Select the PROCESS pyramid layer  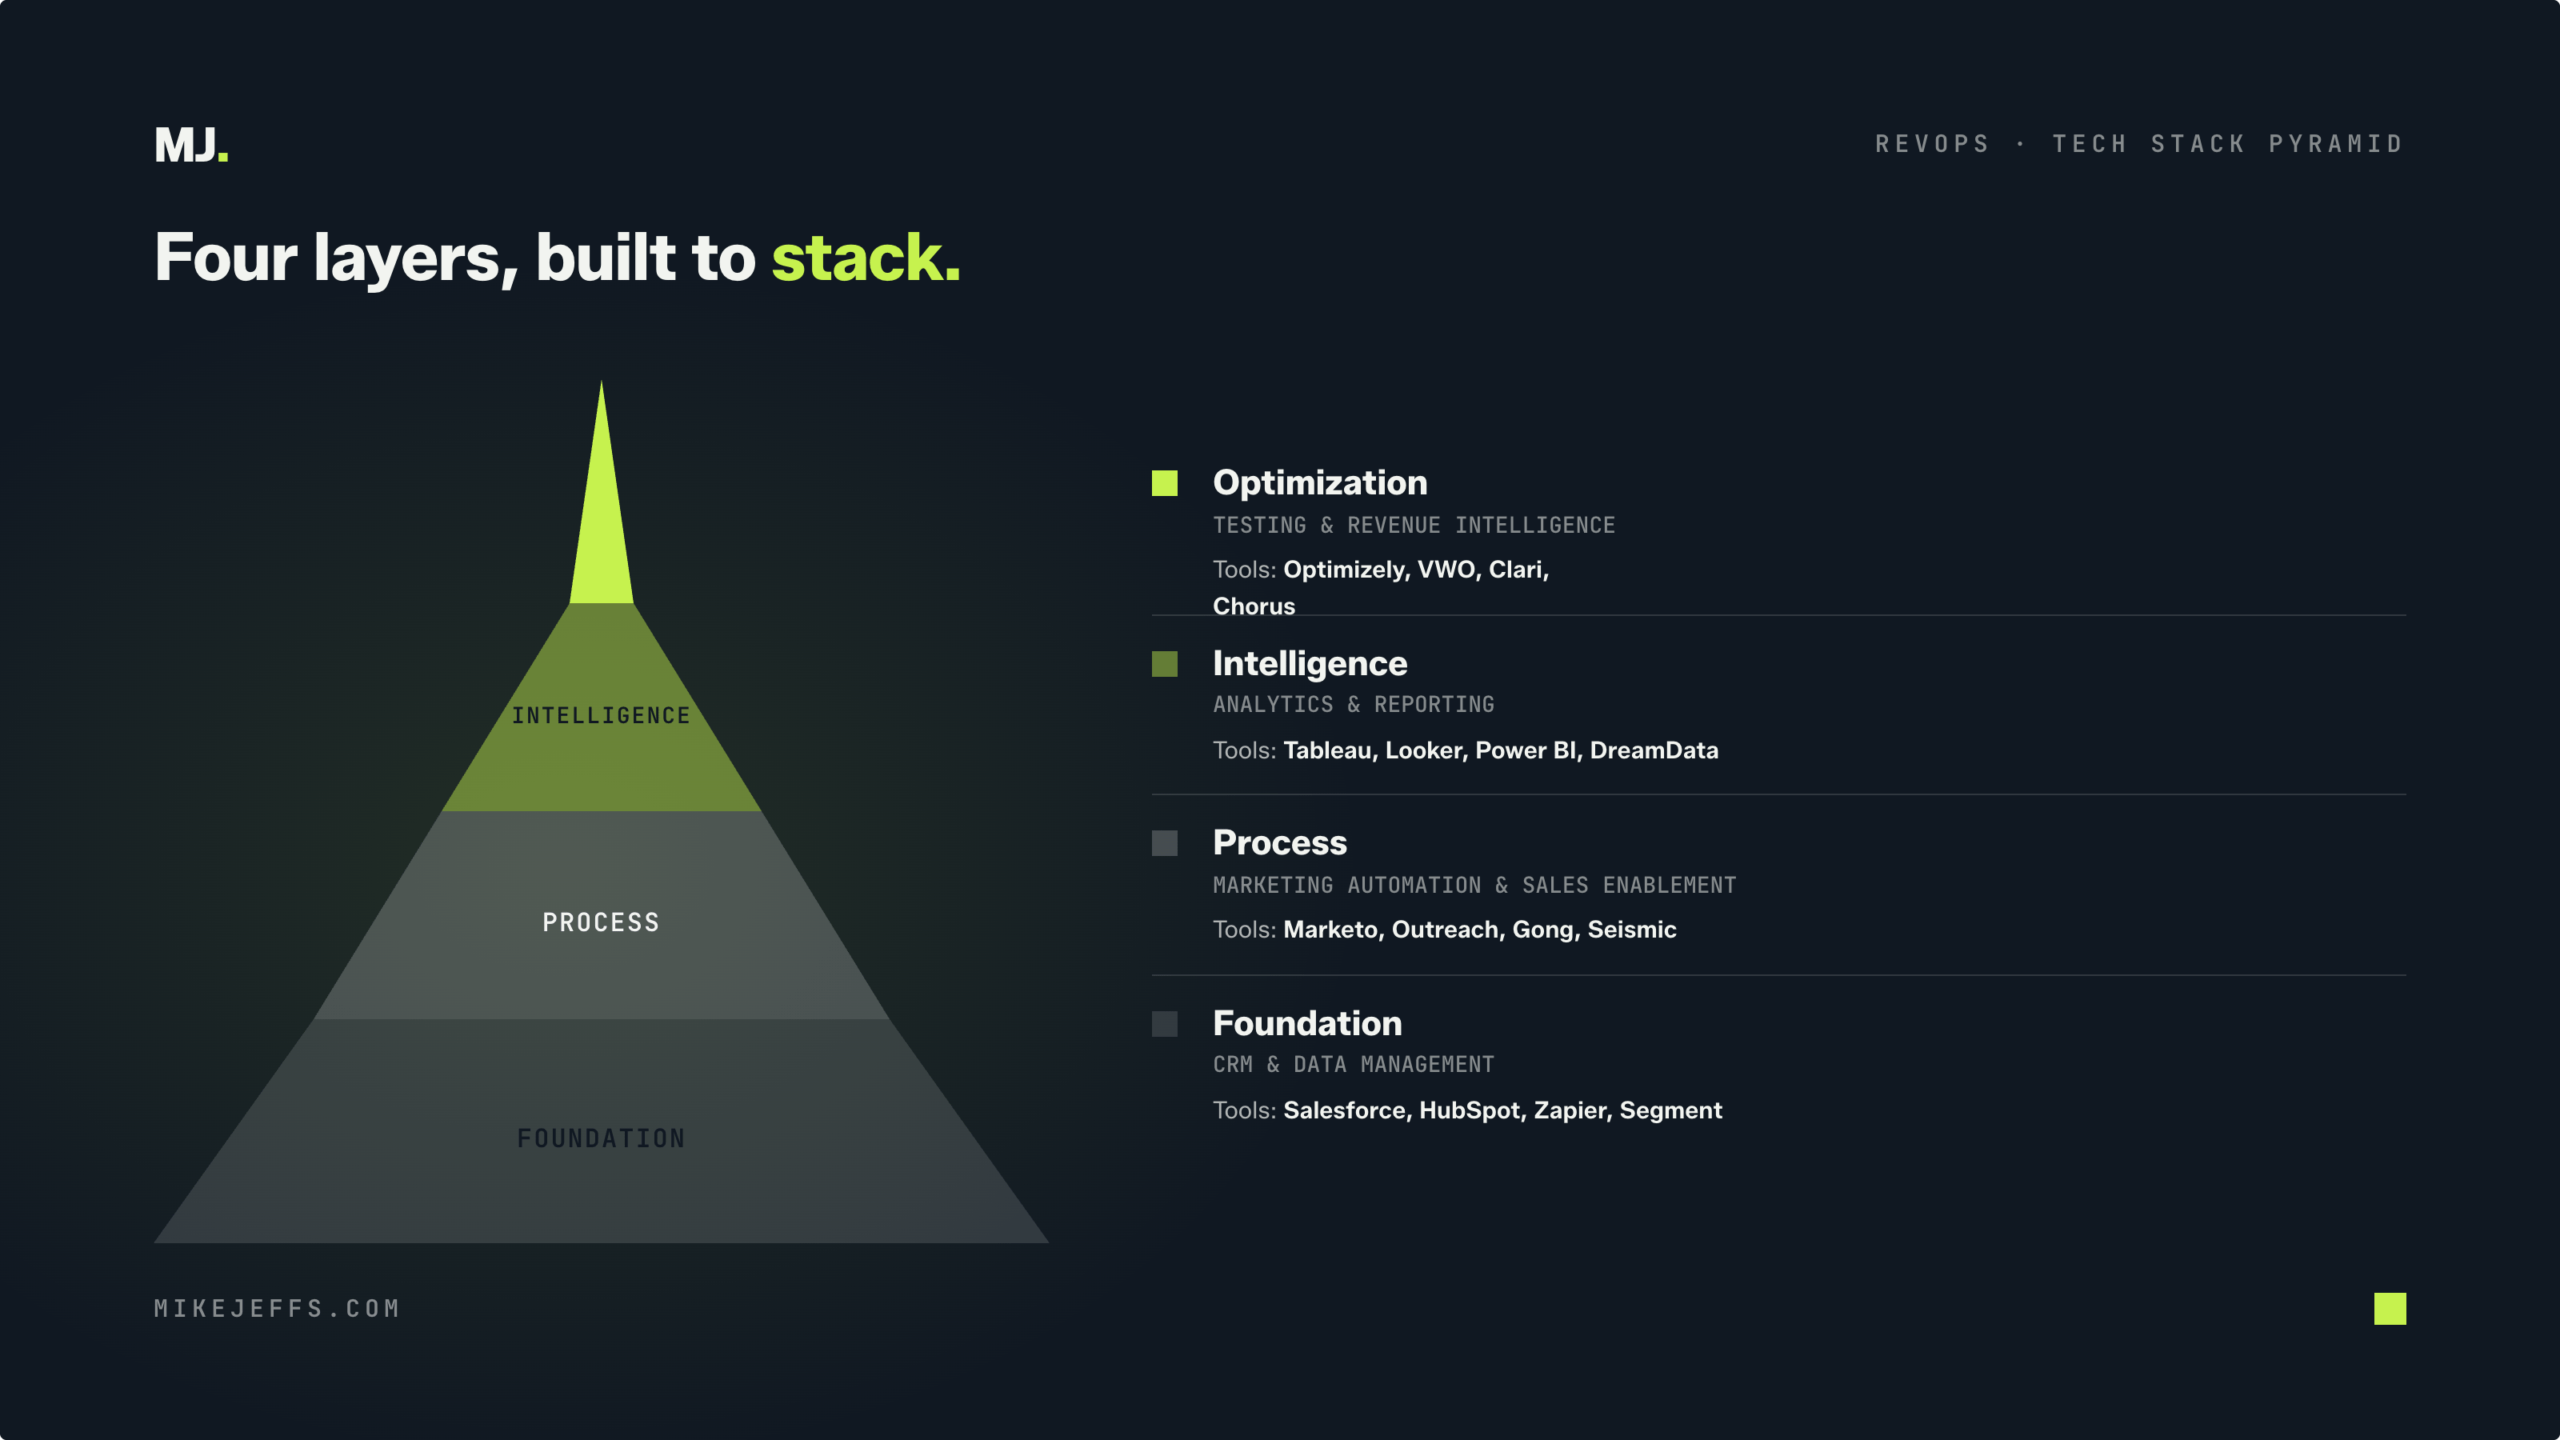[601, 916]
